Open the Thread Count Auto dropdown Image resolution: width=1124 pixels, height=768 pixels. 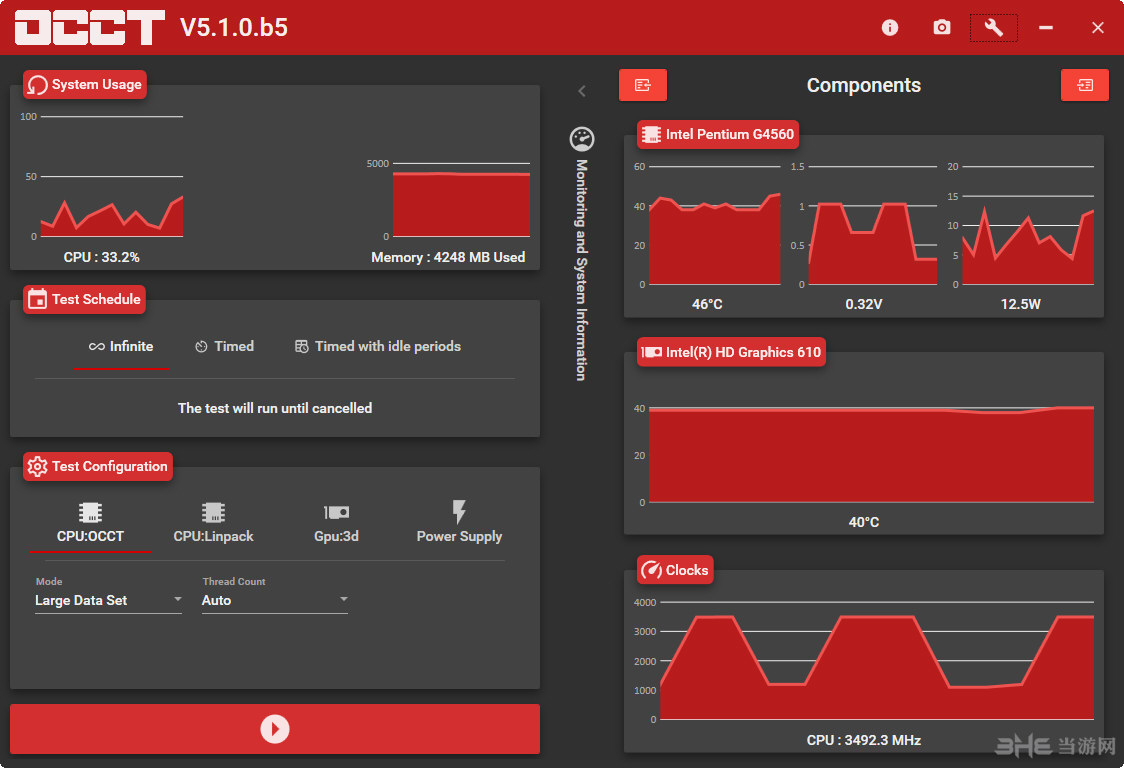coord(275,600)
